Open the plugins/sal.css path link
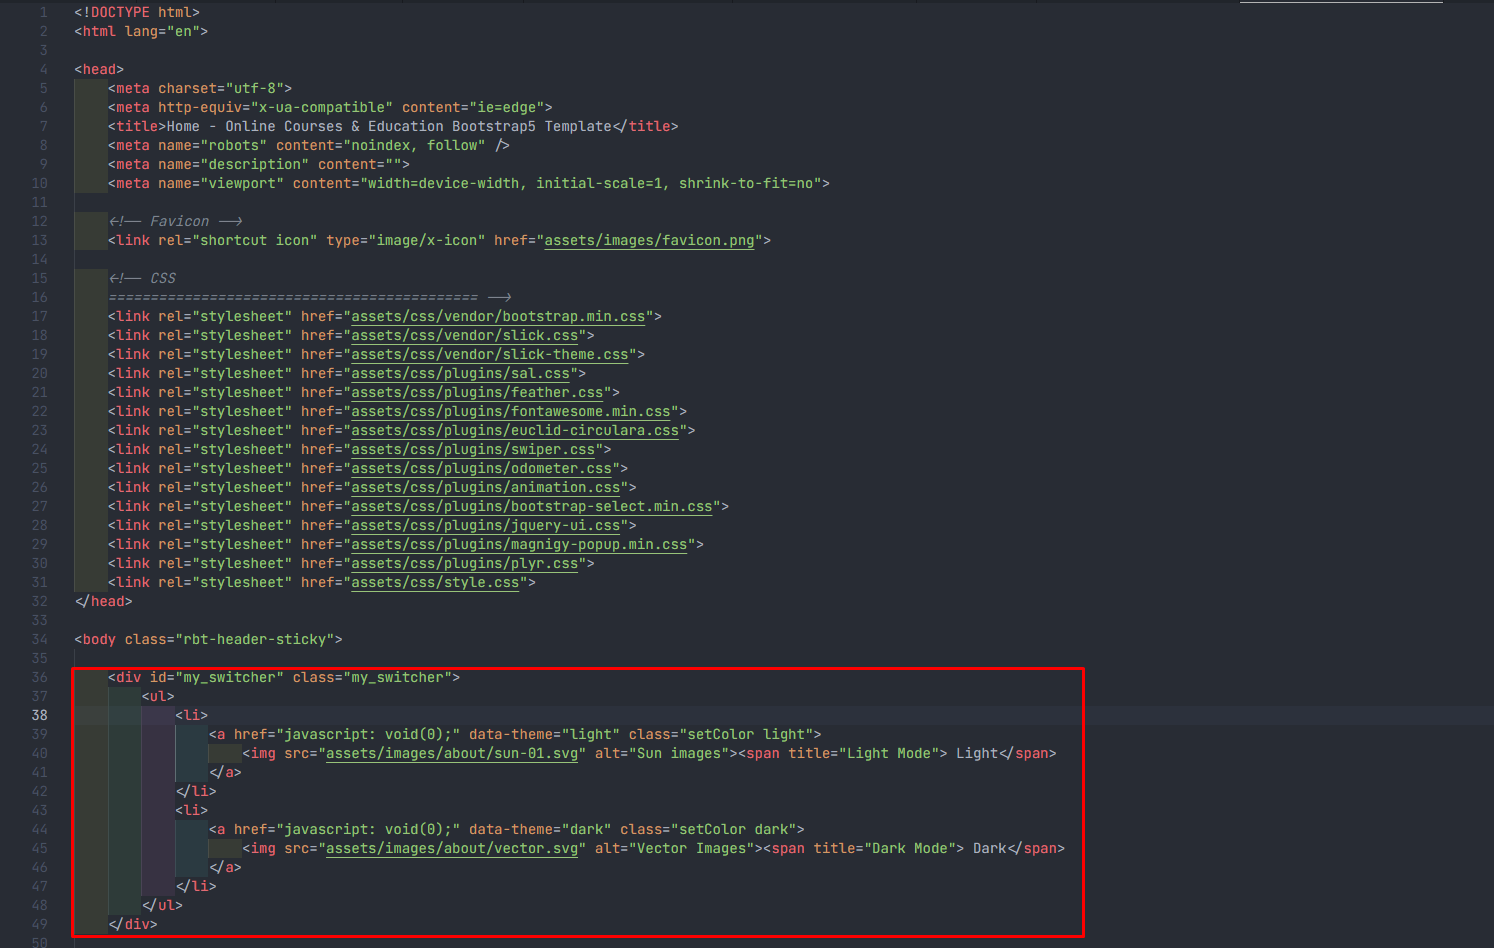The height and width of the screenshot is (948, 1494). (460, 374)
